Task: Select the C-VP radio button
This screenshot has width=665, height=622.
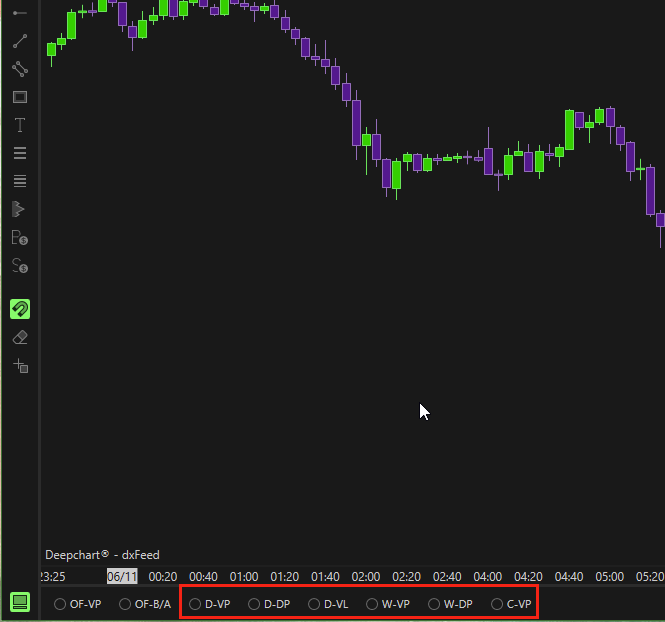Action: point(497,604)
